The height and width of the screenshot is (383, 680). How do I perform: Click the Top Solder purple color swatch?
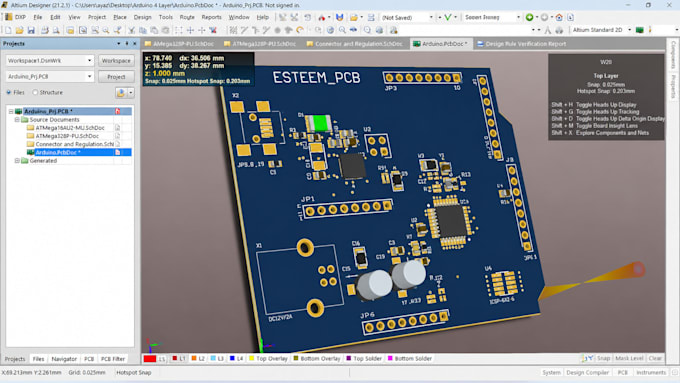pyautogui.click(x=348, y=358)
